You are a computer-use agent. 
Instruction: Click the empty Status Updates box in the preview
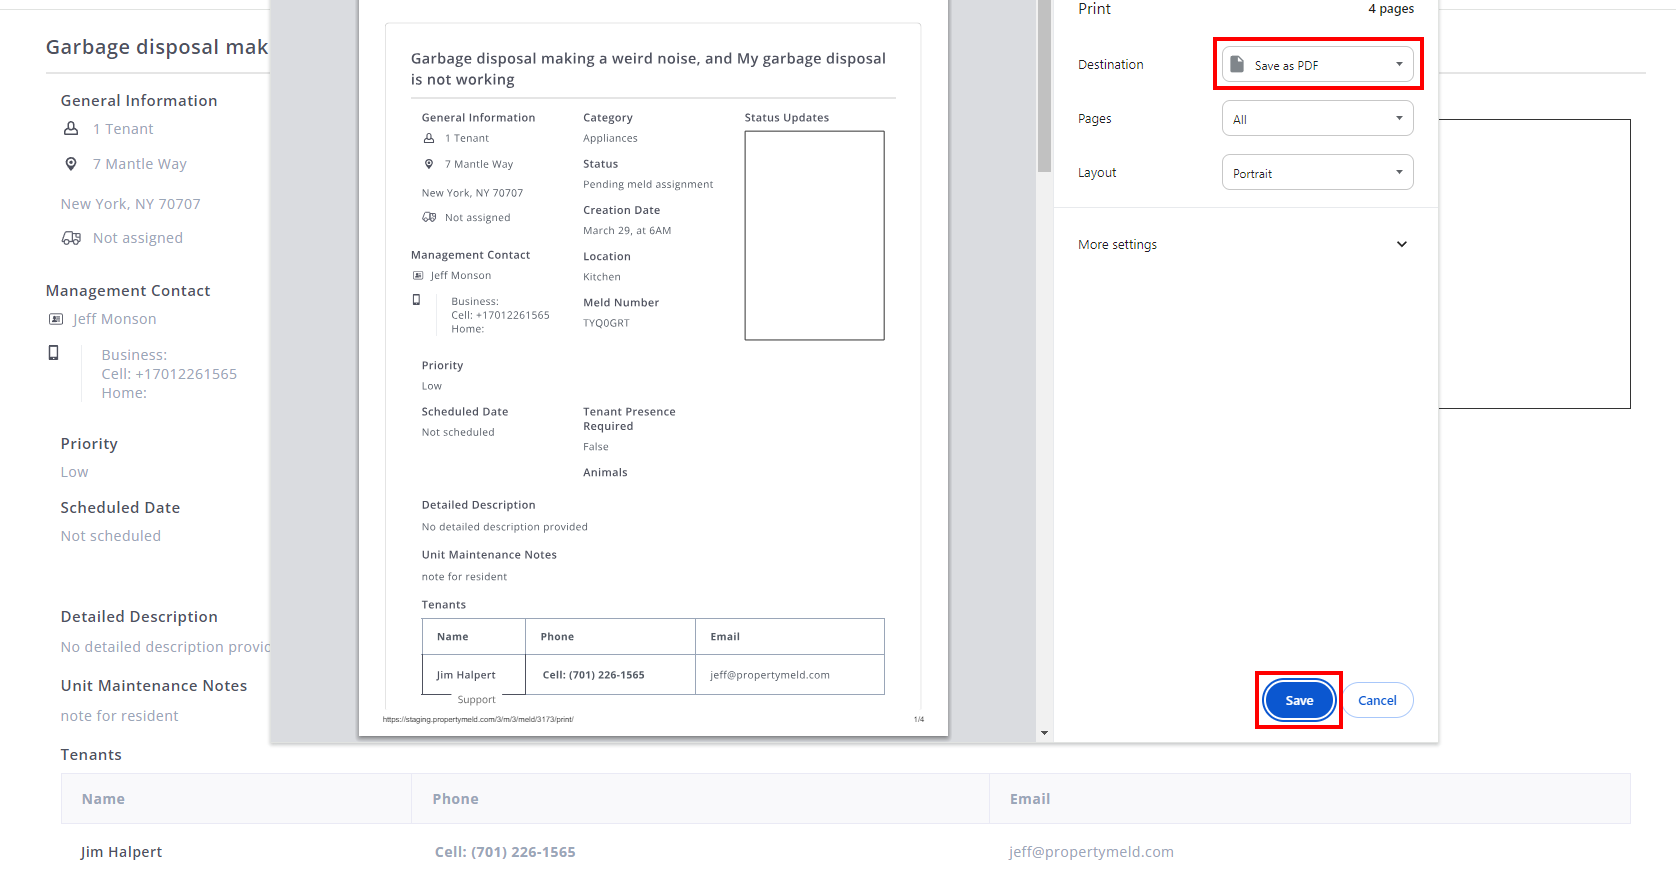814,235
